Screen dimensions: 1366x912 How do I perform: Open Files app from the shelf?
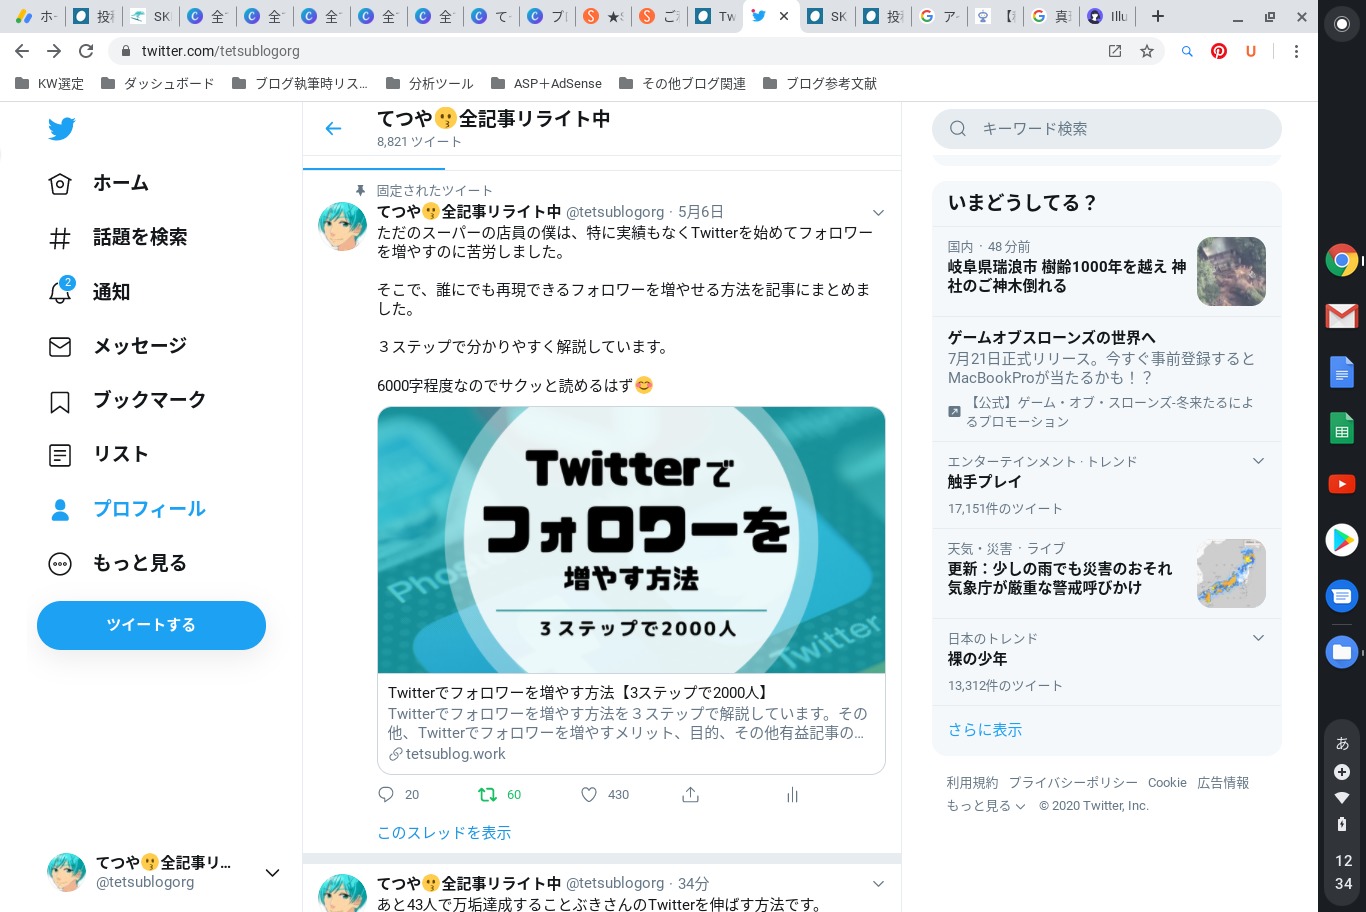(x=1342, y=652)
